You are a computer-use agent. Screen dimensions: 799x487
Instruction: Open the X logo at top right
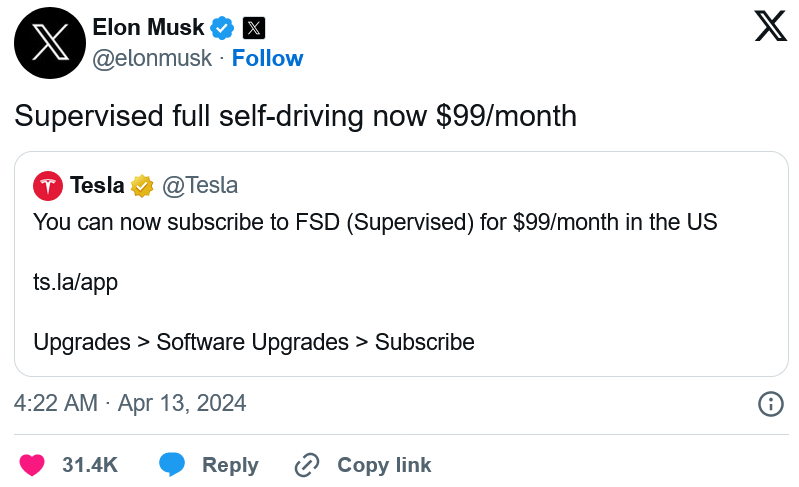pyautogui.click(x=770, y=26)
